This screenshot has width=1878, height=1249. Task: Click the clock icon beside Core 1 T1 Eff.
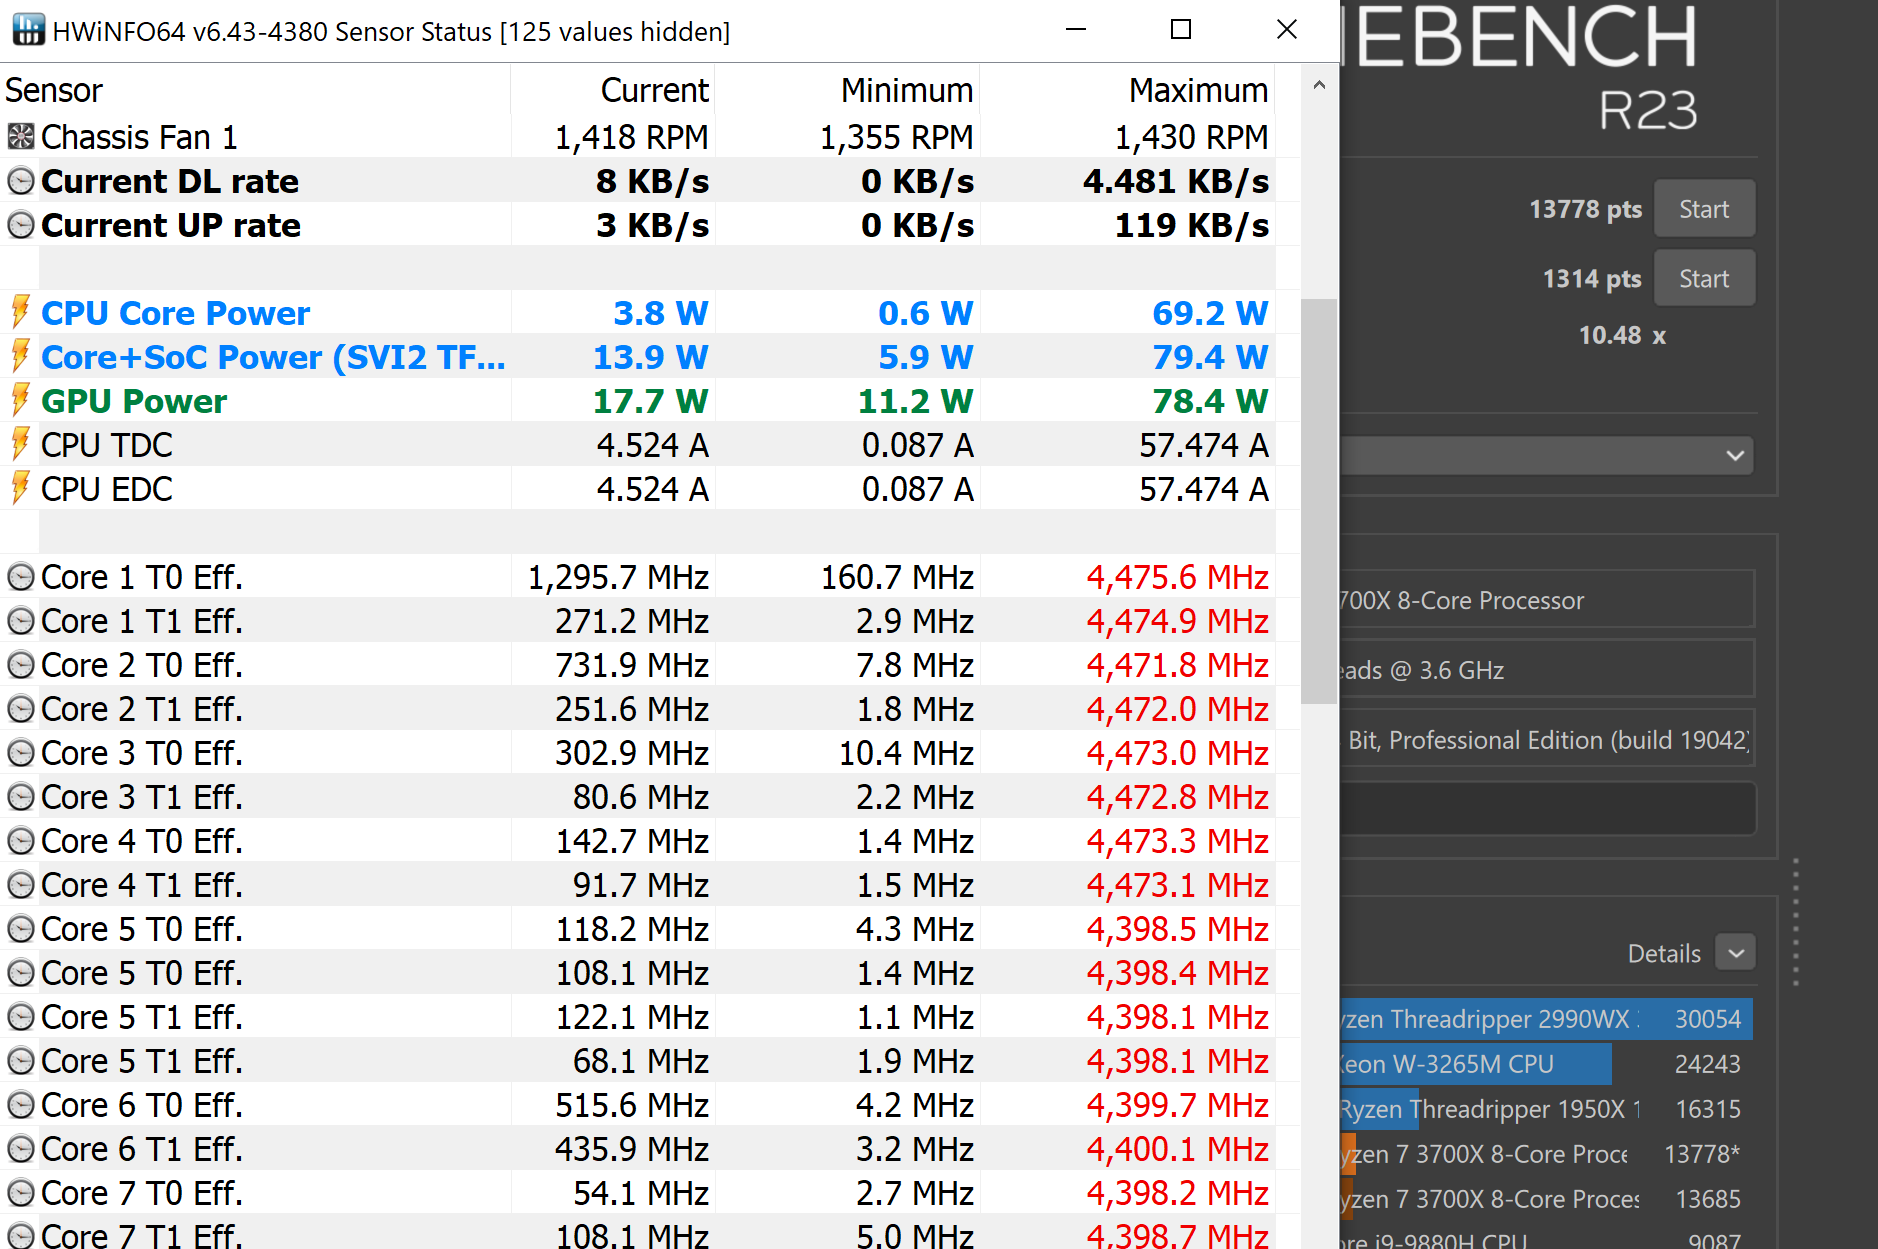(20, 621)
